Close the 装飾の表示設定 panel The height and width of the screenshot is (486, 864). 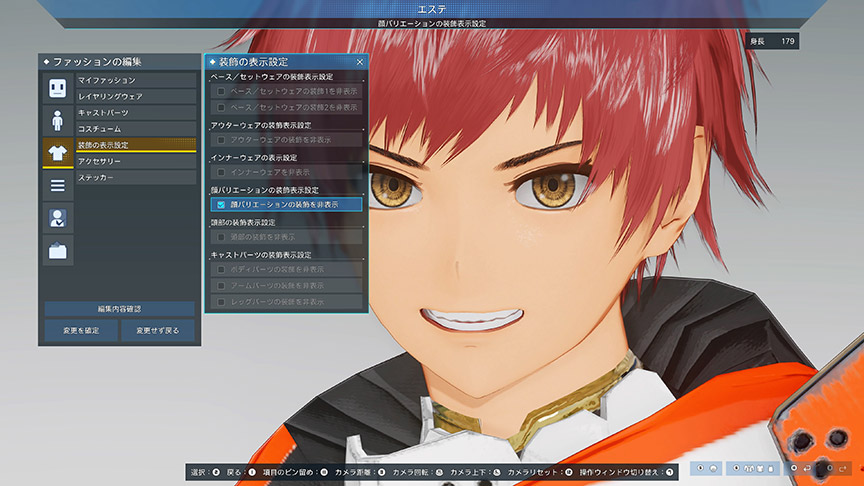360,62
